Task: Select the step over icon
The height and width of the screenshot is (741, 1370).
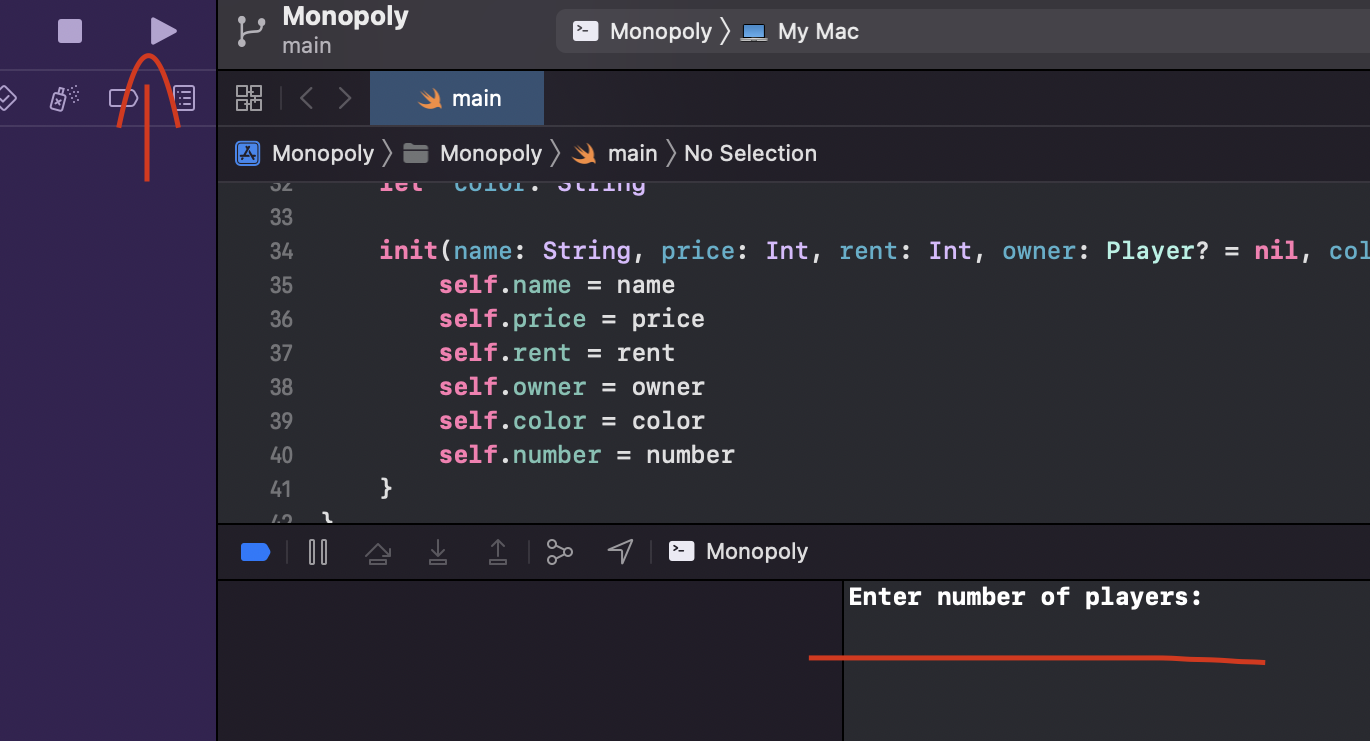Action: point(378,551)
